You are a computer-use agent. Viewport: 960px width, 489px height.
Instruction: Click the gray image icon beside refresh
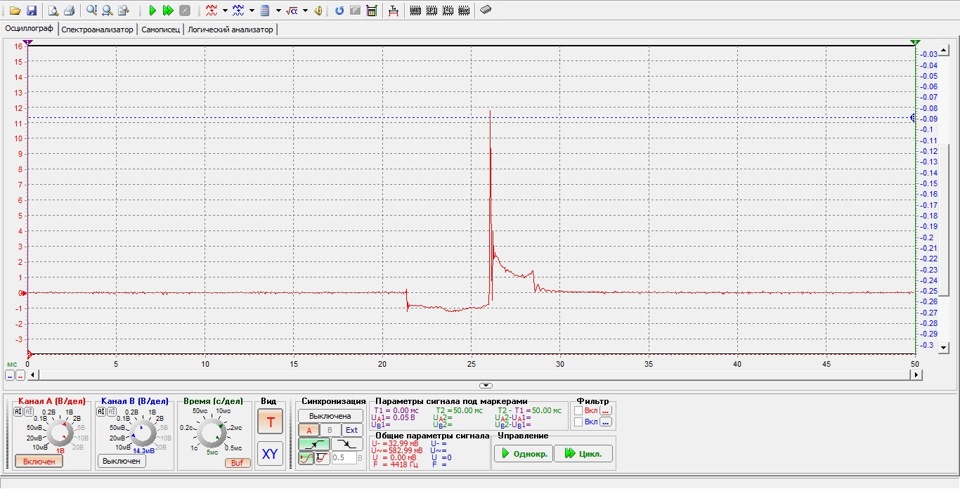[354, 10]
